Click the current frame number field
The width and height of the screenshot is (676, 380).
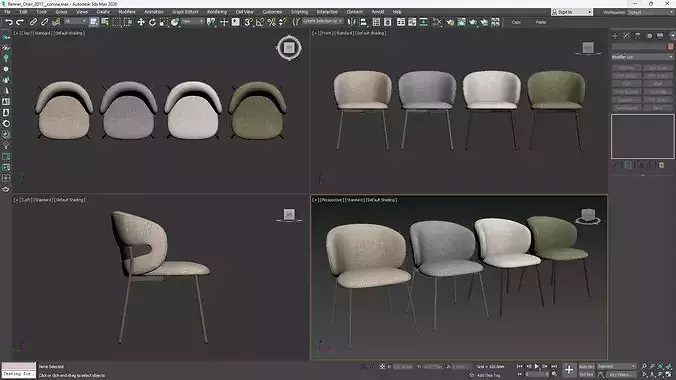click(x=537, y=374)
